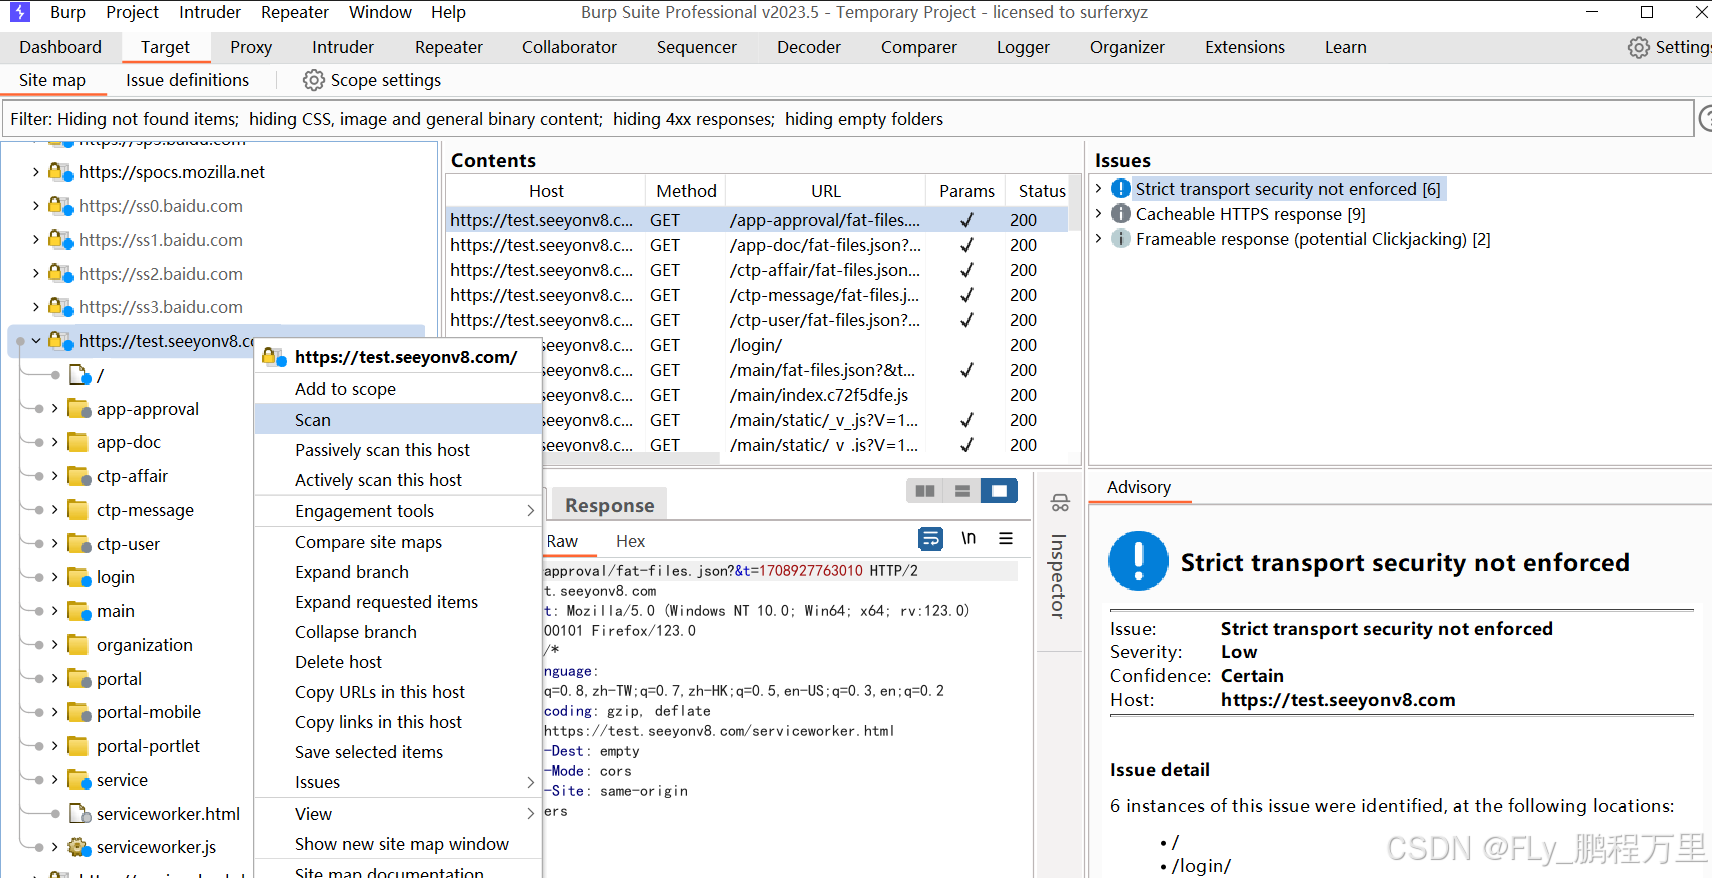Image resolution: width=1712 pixels, height=878 pixels.
Task: Open the Advisory tab
Action: [1139, 487]
